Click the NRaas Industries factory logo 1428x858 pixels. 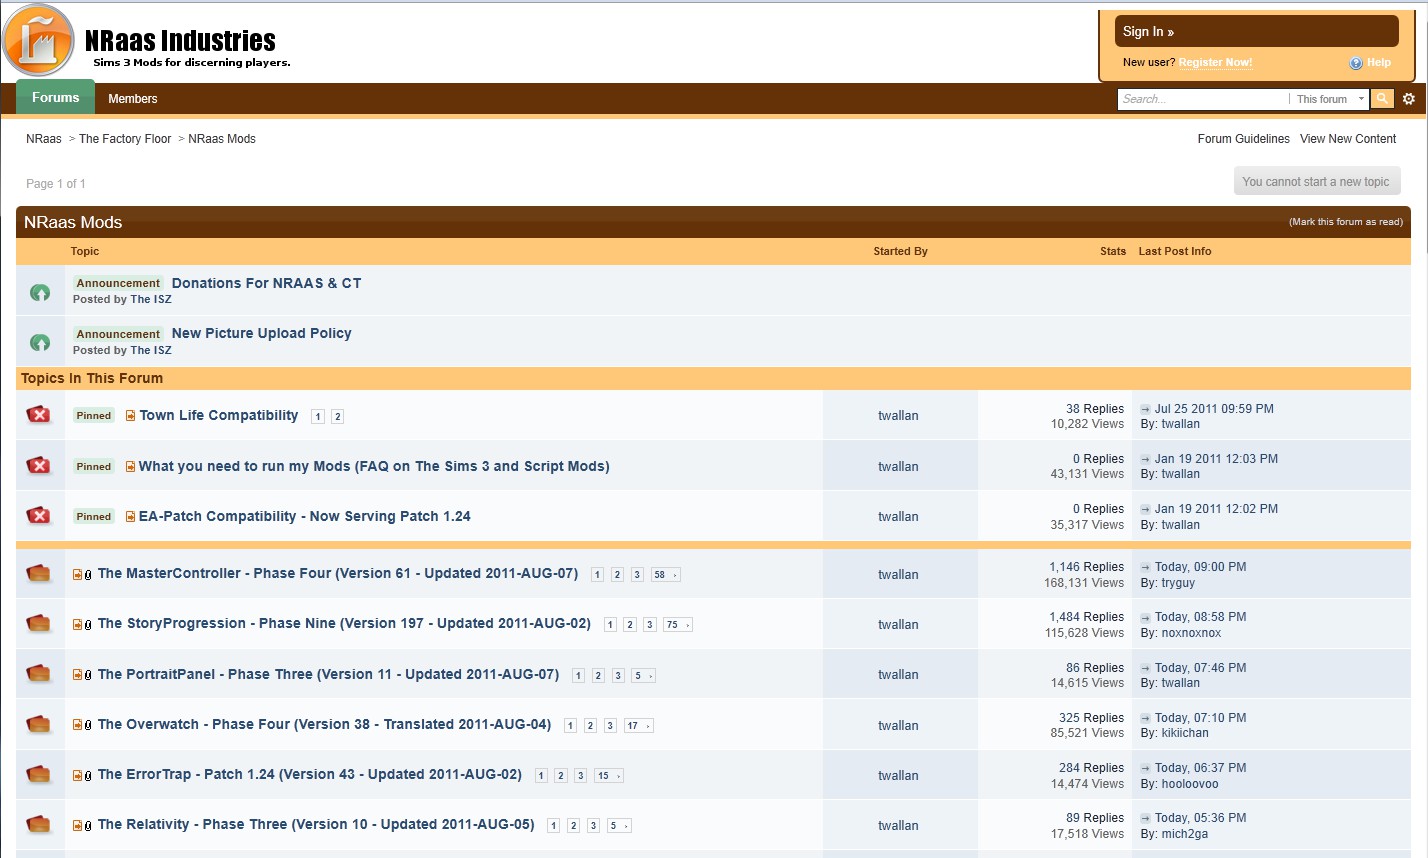pos(39,41)
